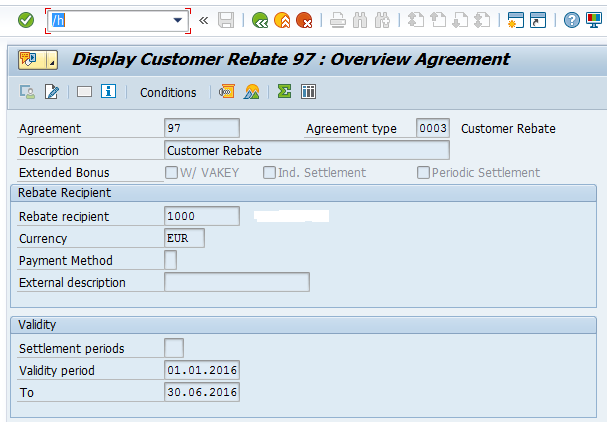This screenshot has height=422, width=607.
Task: Click the Rebate recipient field 1000
Action: (202, 216)
